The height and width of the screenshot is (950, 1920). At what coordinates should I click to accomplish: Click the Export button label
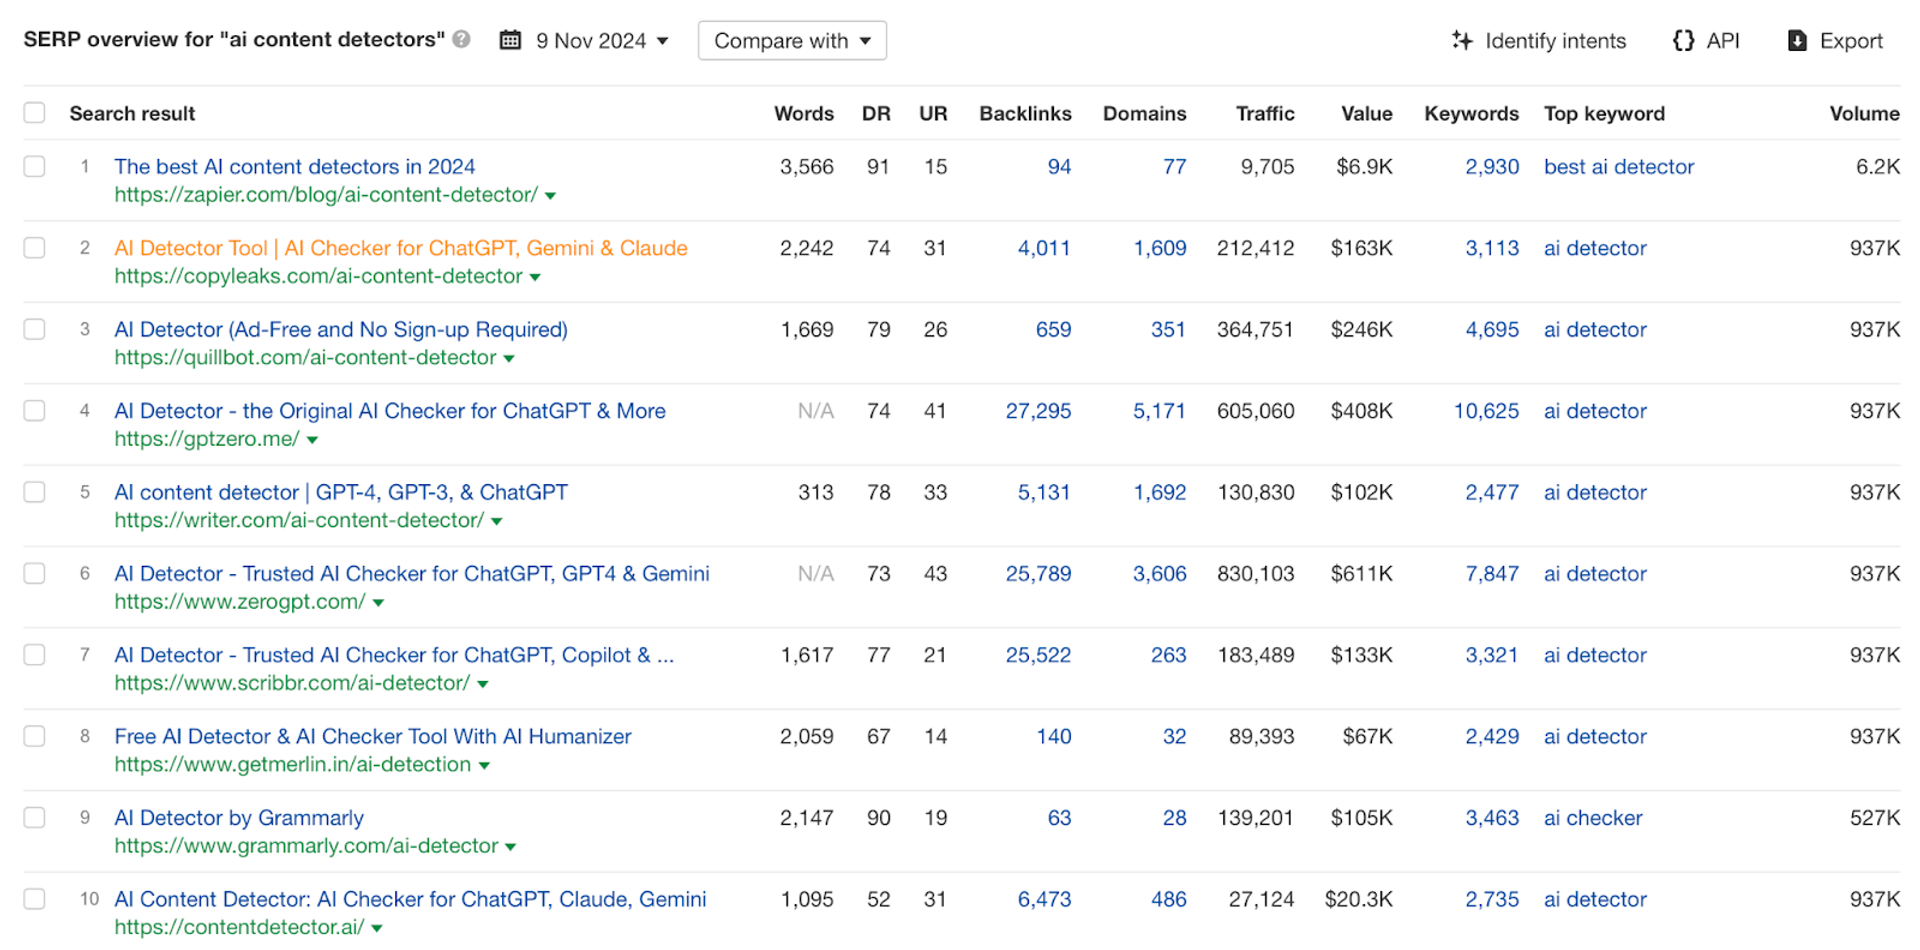[x=1851, y=41]
